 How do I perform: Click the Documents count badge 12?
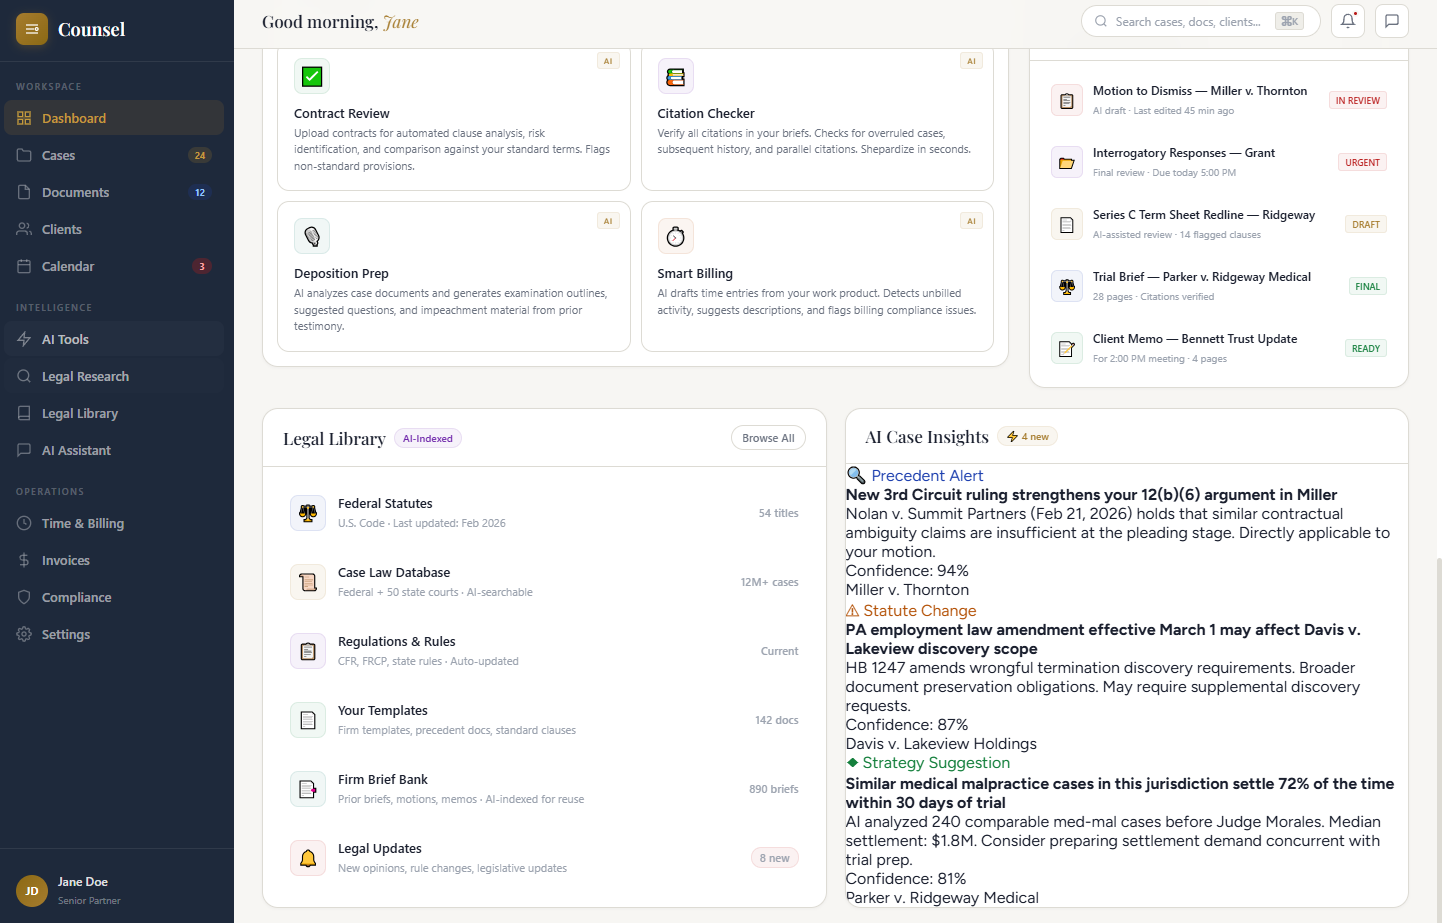click(200, 192)
